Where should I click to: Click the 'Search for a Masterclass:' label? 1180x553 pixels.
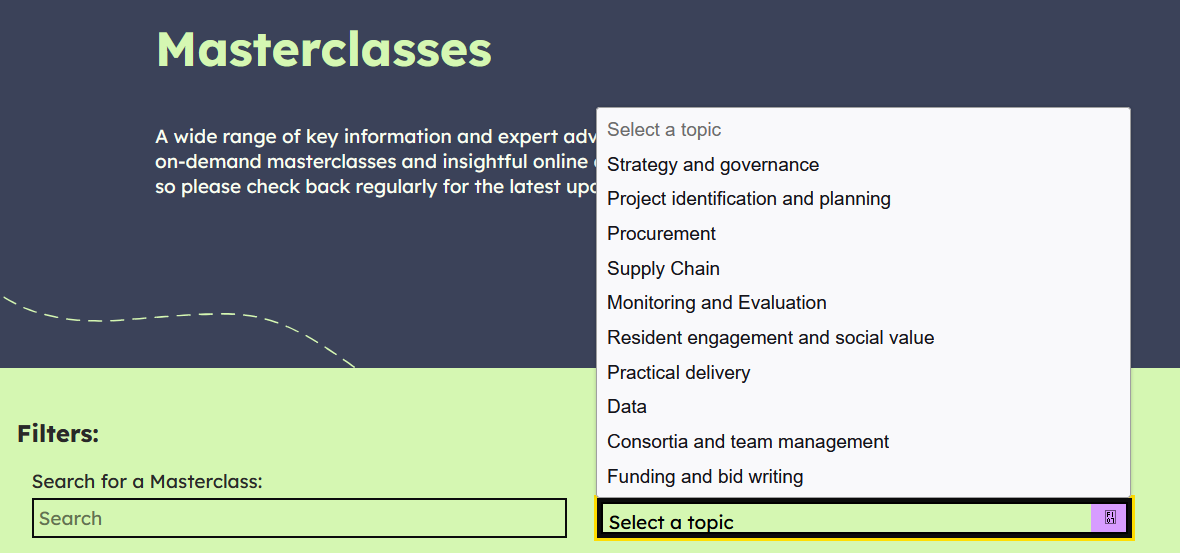(x=147, y=482)
